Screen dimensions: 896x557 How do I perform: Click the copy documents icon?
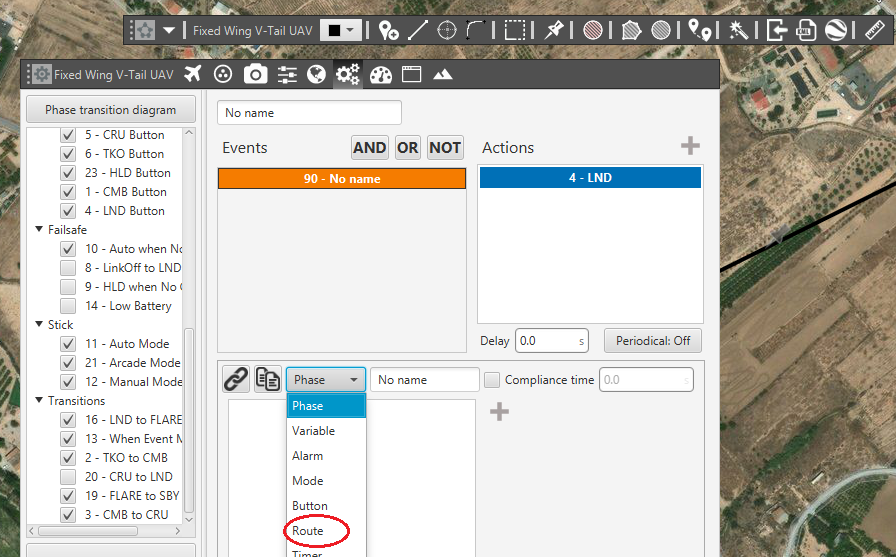(267, 379)
